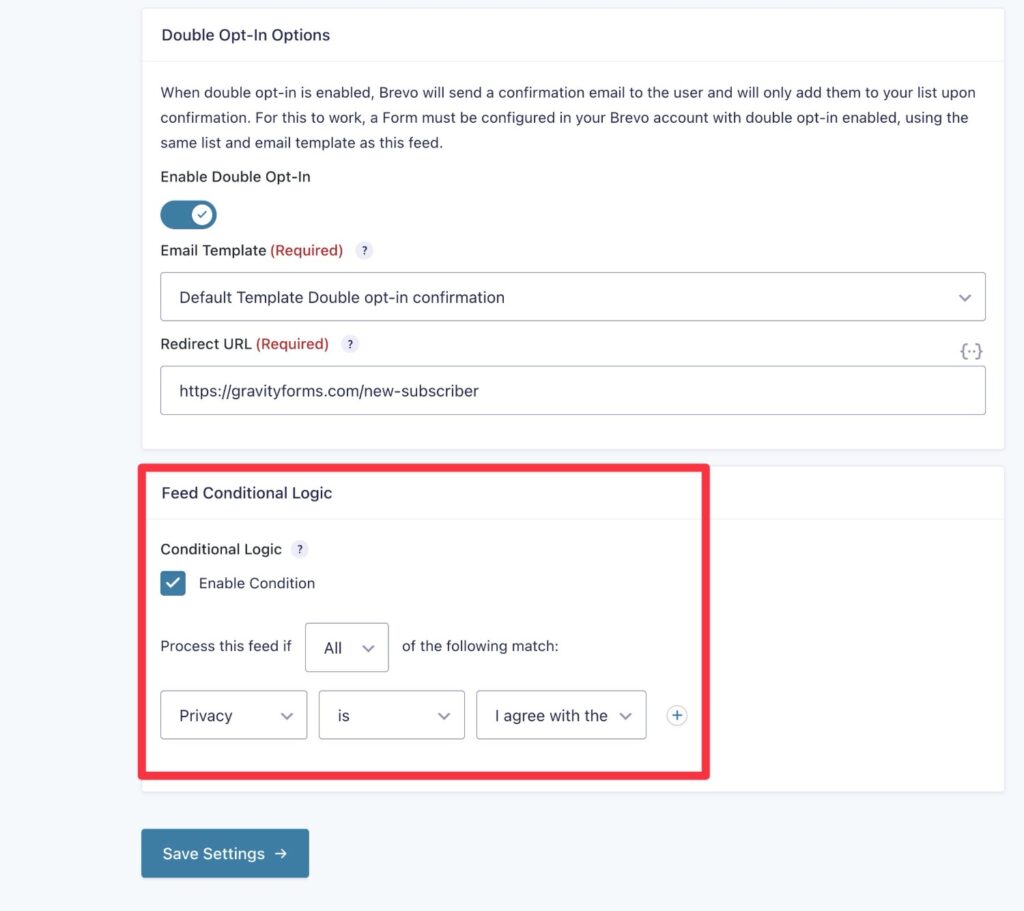
Task: Click the plus icon to add another condition
Action: coord(676,715)
